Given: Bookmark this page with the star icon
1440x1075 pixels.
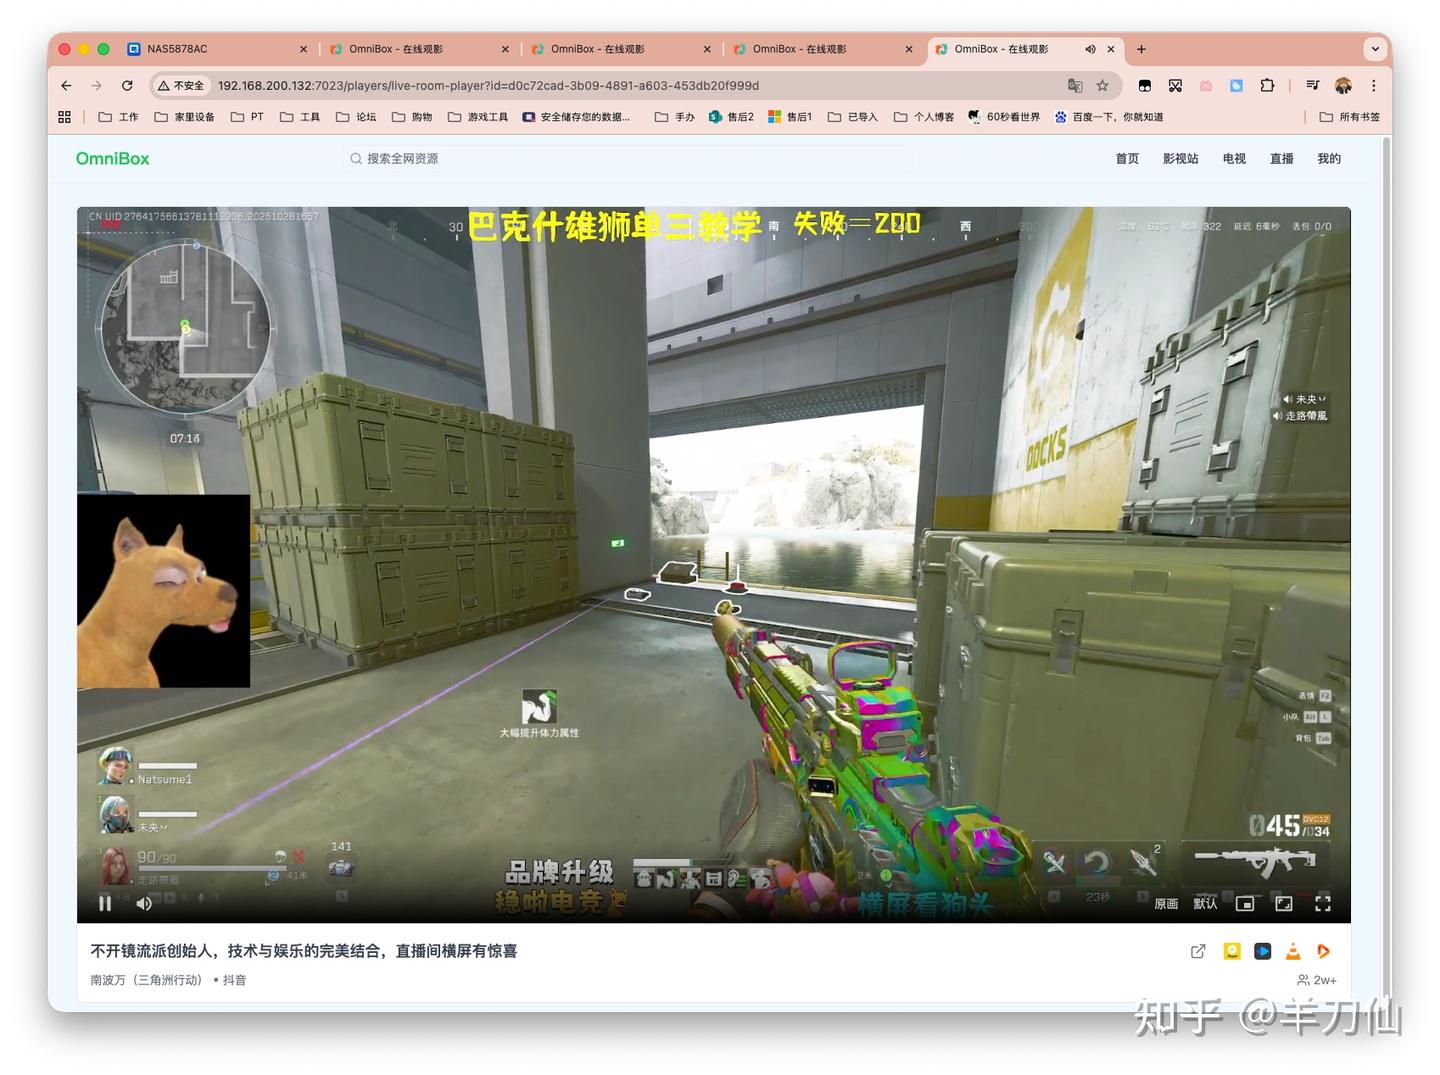Looking at the screenshot, I should click(x=1102, y=86).
